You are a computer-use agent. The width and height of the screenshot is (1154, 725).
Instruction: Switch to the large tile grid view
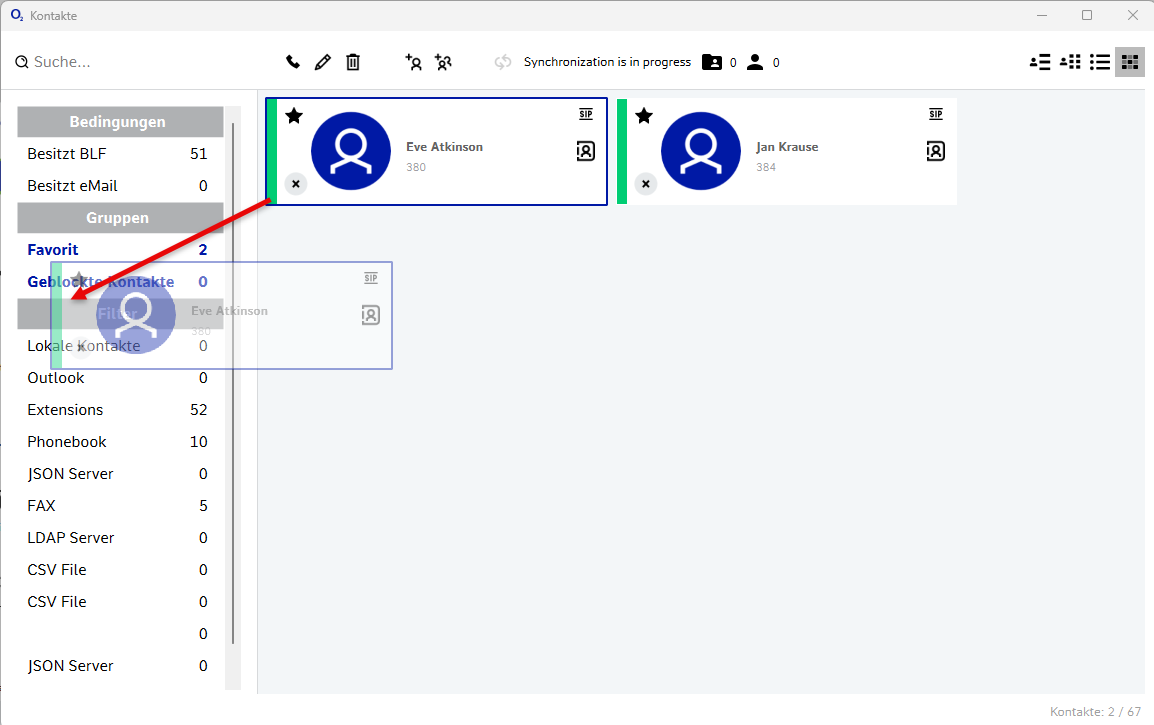(1129, 62)
